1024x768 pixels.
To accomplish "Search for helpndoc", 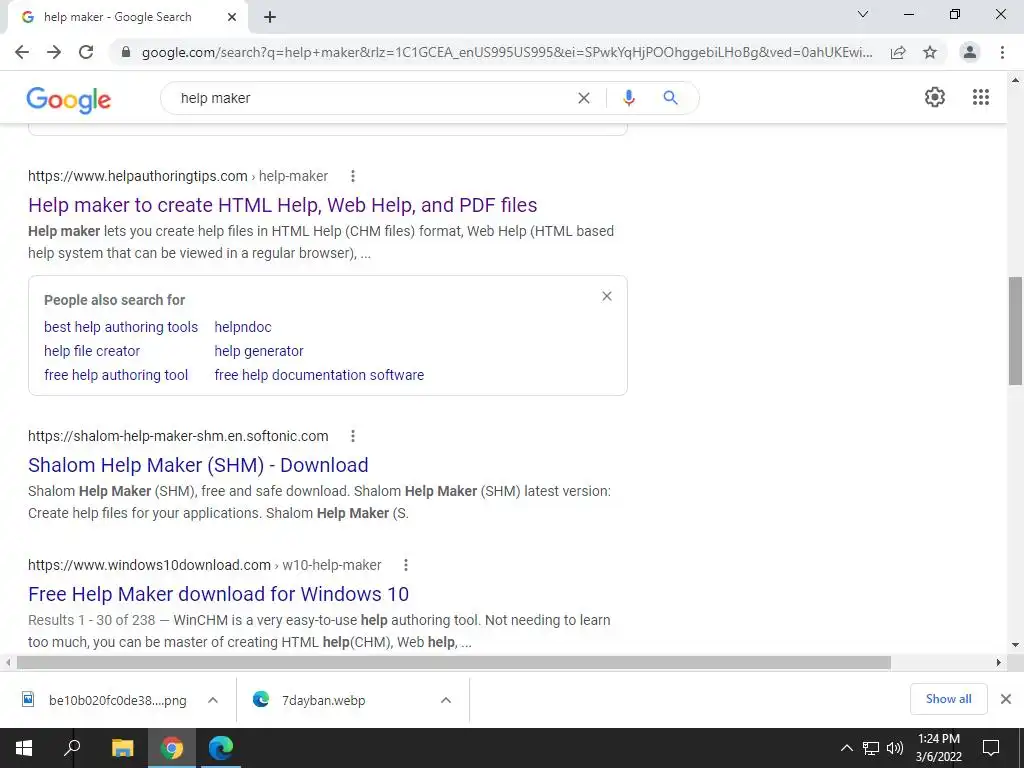I will [243, 327].
